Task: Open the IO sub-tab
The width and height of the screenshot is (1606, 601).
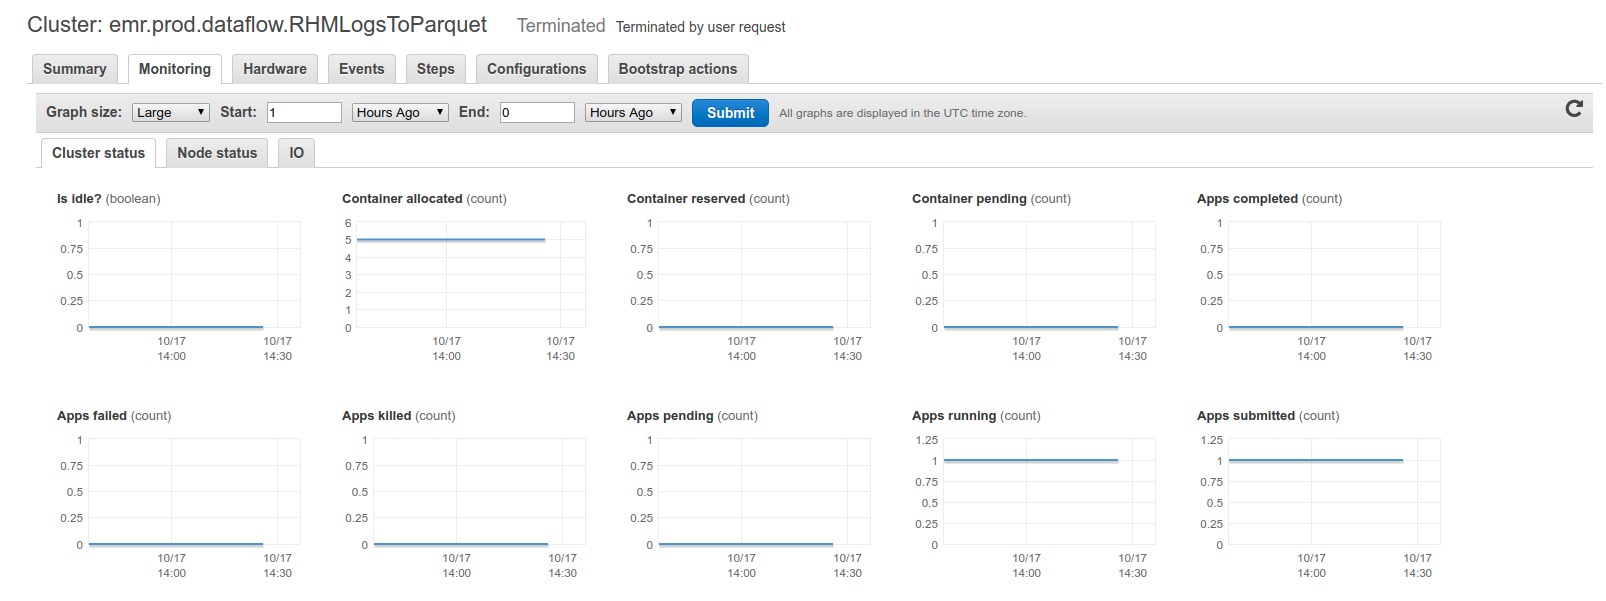Action: [296, 153]
